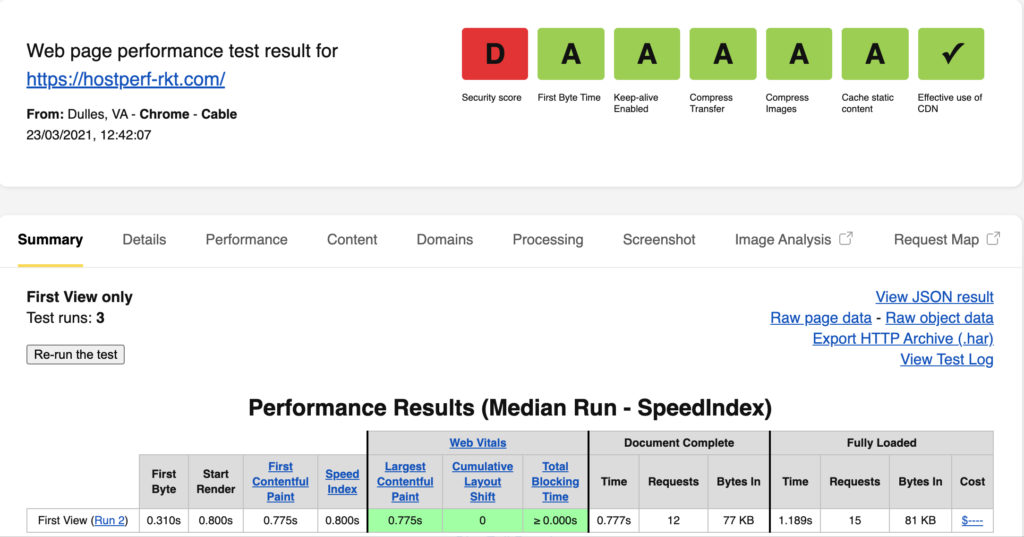Open the hostperf-rkt.com URL link
This screenshot has height=537, width=1024.
[x=125, y=79]
